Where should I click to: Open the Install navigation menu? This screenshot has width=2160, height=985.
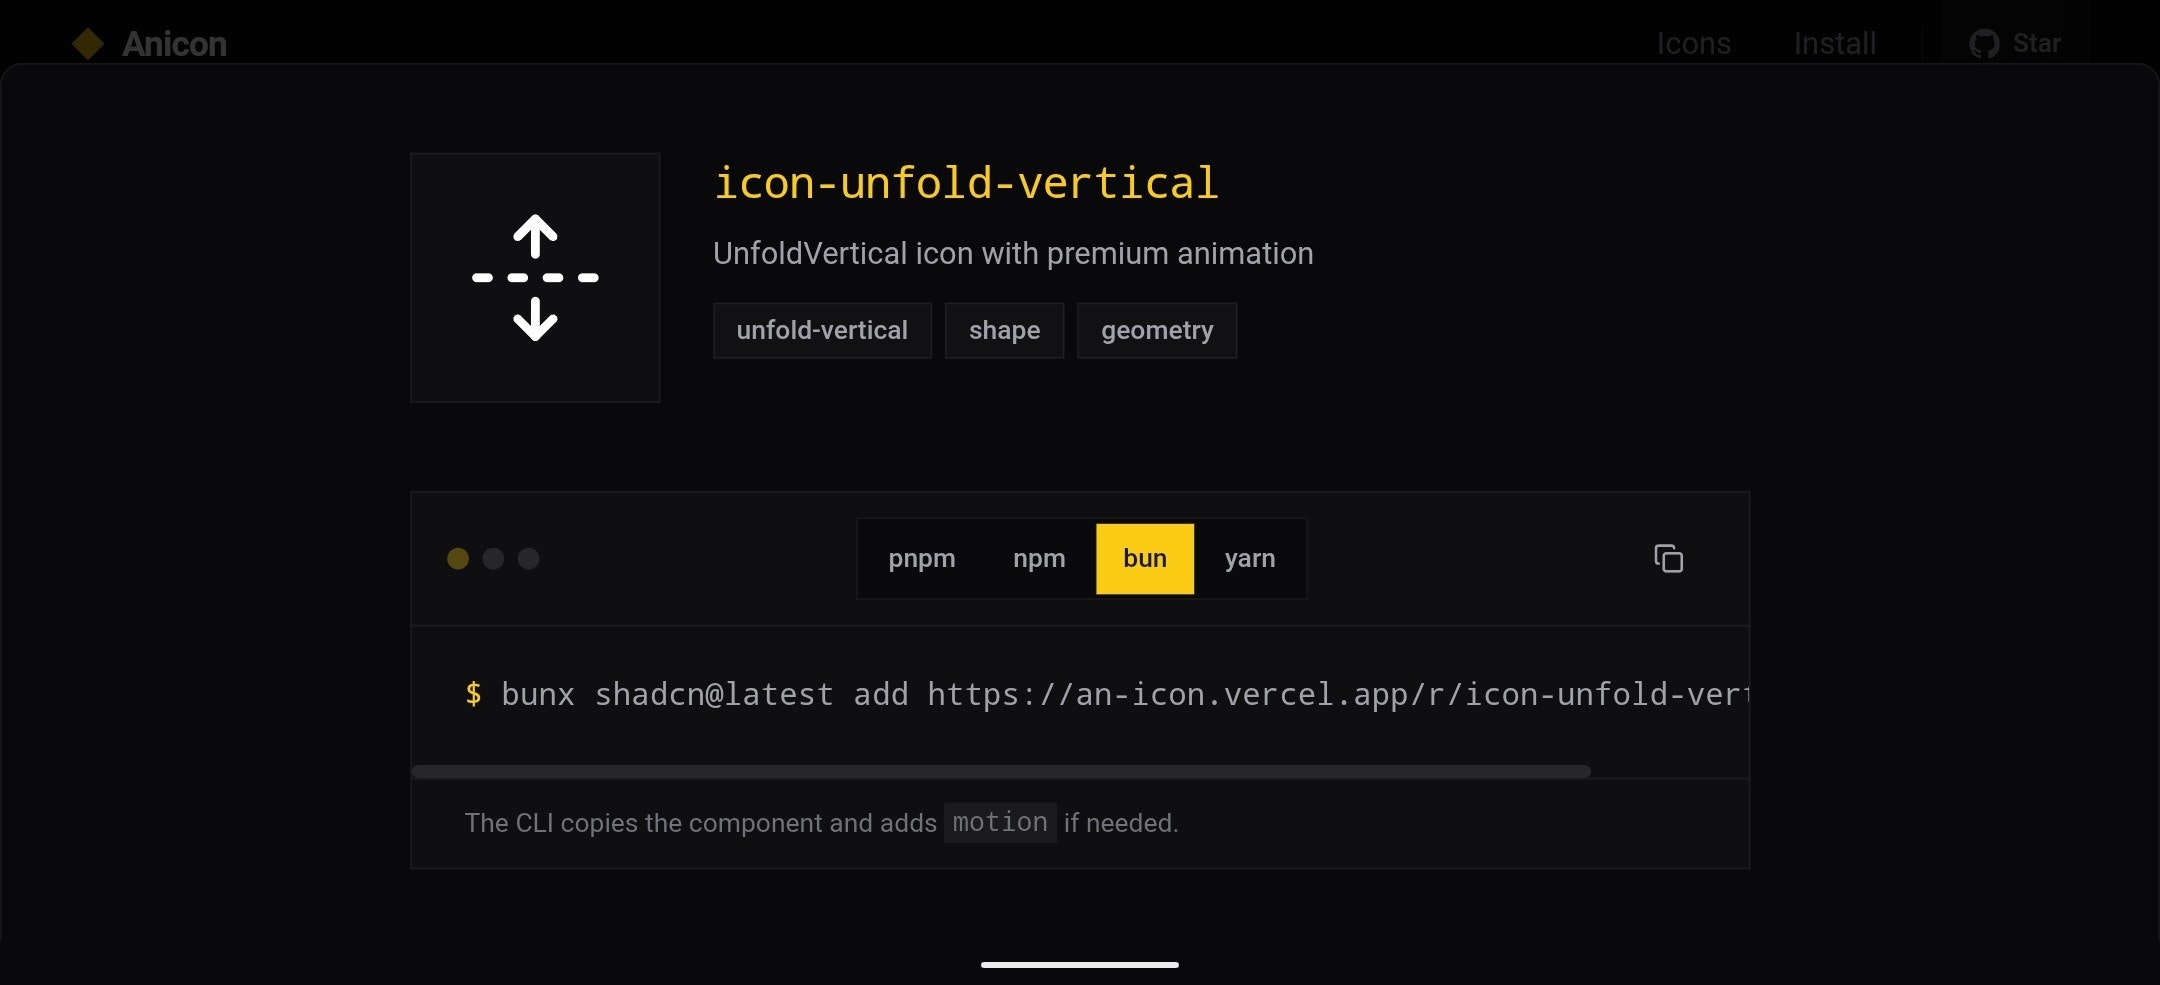1835,43
